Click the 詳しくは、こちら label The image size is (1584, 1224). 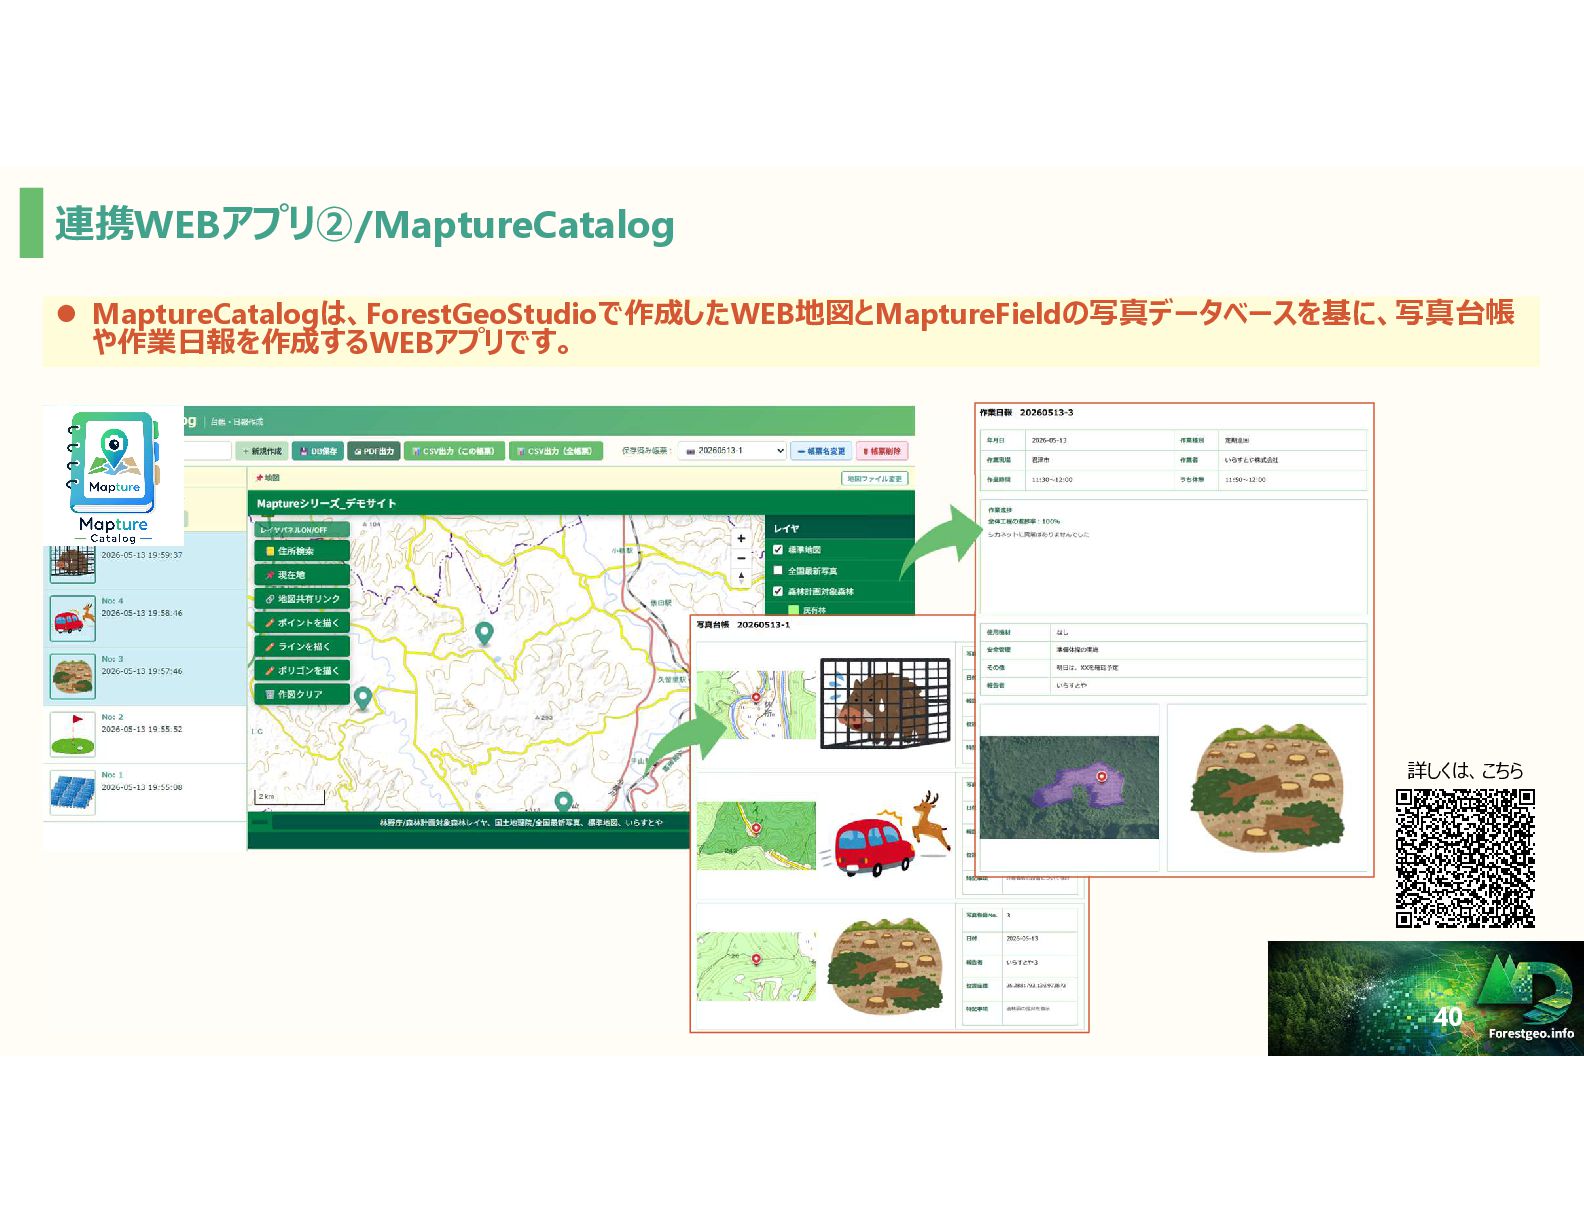pos(1465,771)
